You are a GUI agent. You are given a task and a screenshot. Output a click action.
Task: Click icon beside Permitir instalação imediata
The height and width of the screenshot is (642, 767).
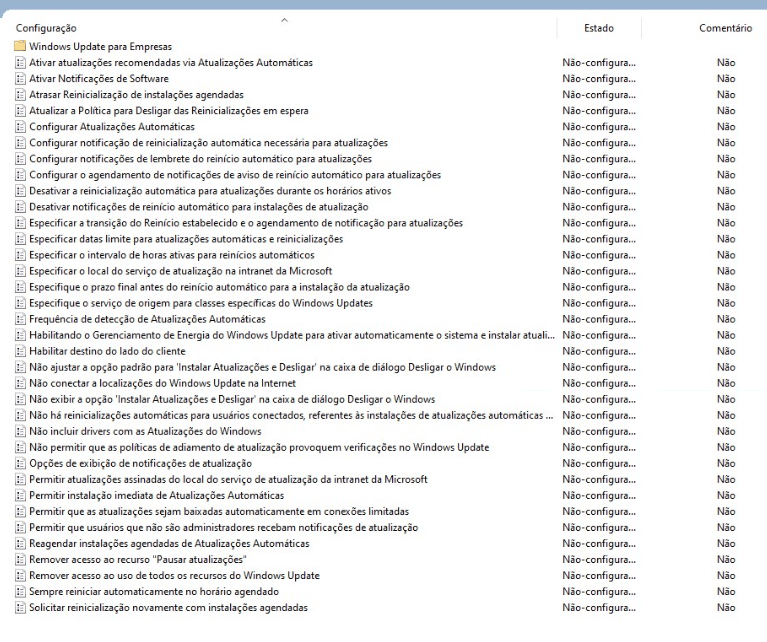[x=20, y=495]
